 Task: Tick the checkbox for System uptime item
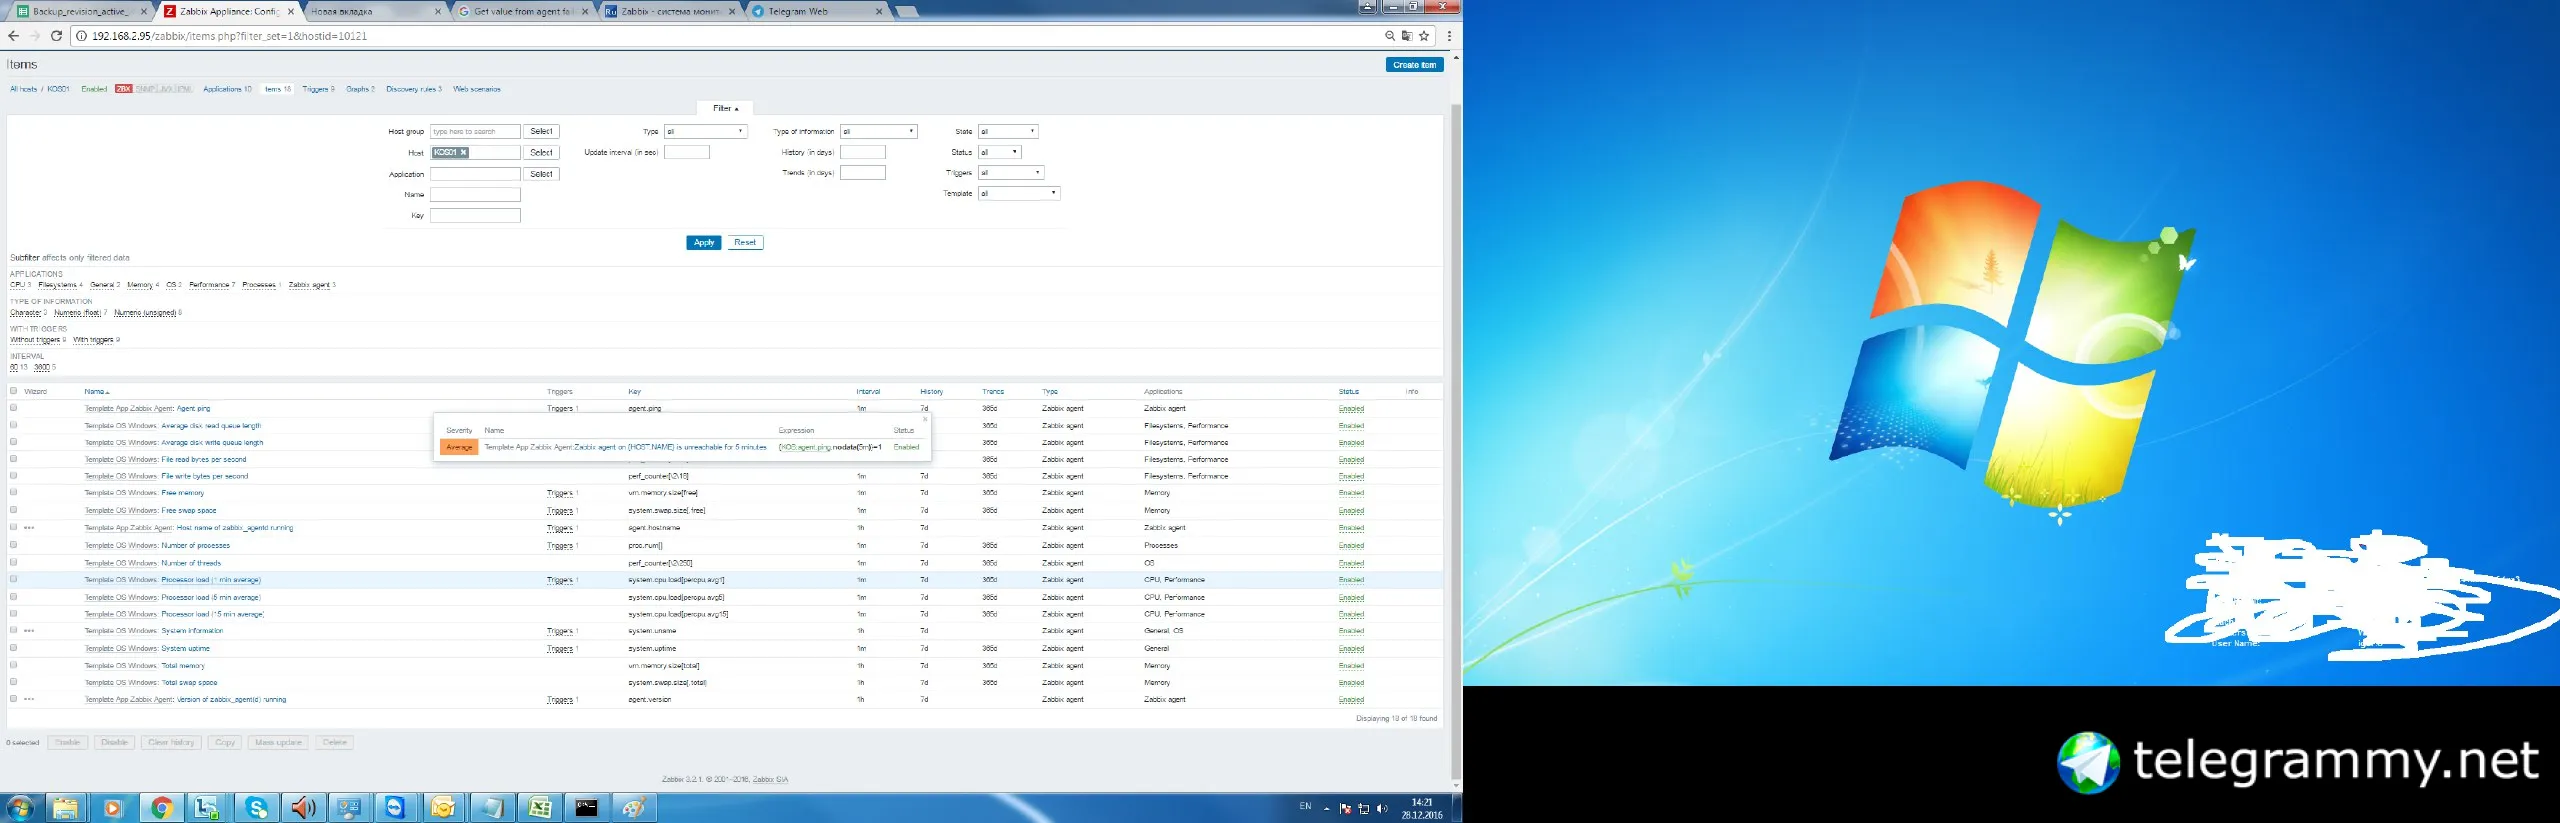point(14,648)
